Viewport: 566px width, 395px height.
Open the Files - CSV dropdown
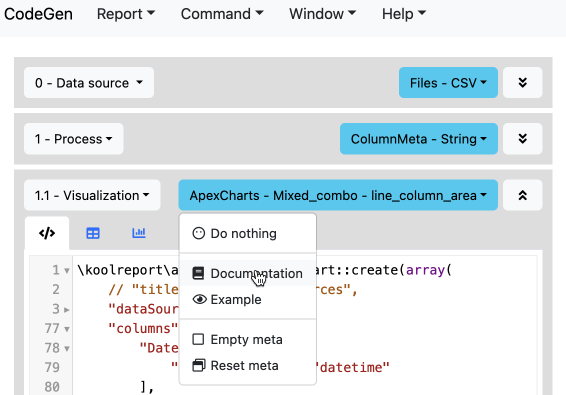pos(448,83)
